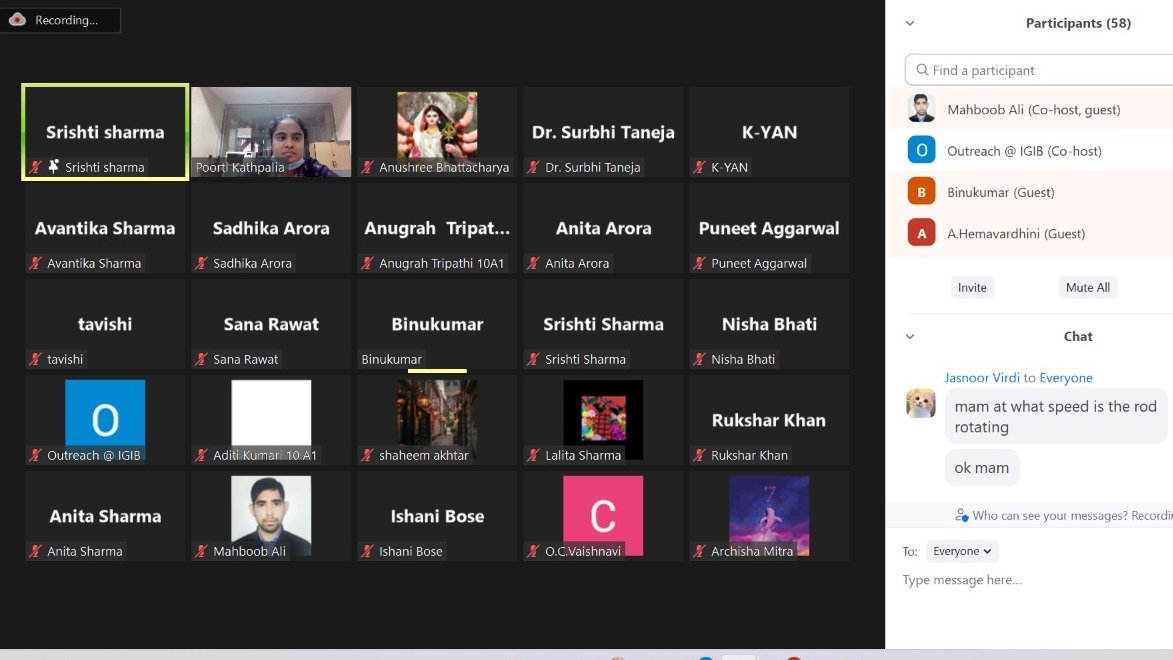
Task: Click muted mic icon beside Sana Rawat label
Action: tap(201, 359)
